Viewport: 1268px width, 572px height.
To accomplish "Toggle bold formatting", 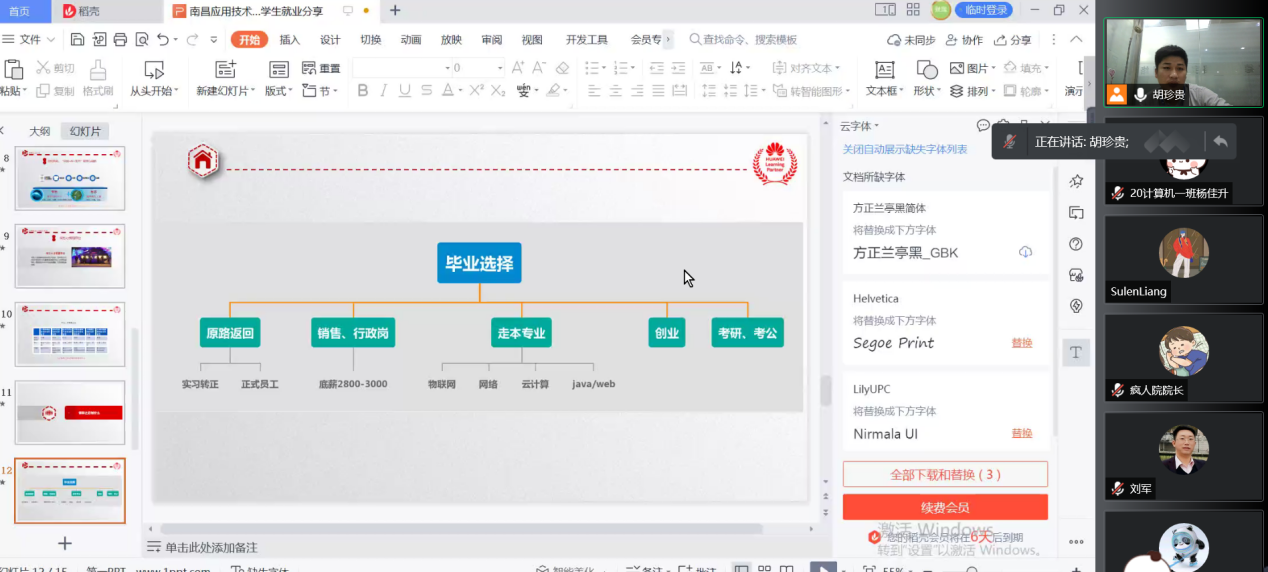I will [363, 91].
